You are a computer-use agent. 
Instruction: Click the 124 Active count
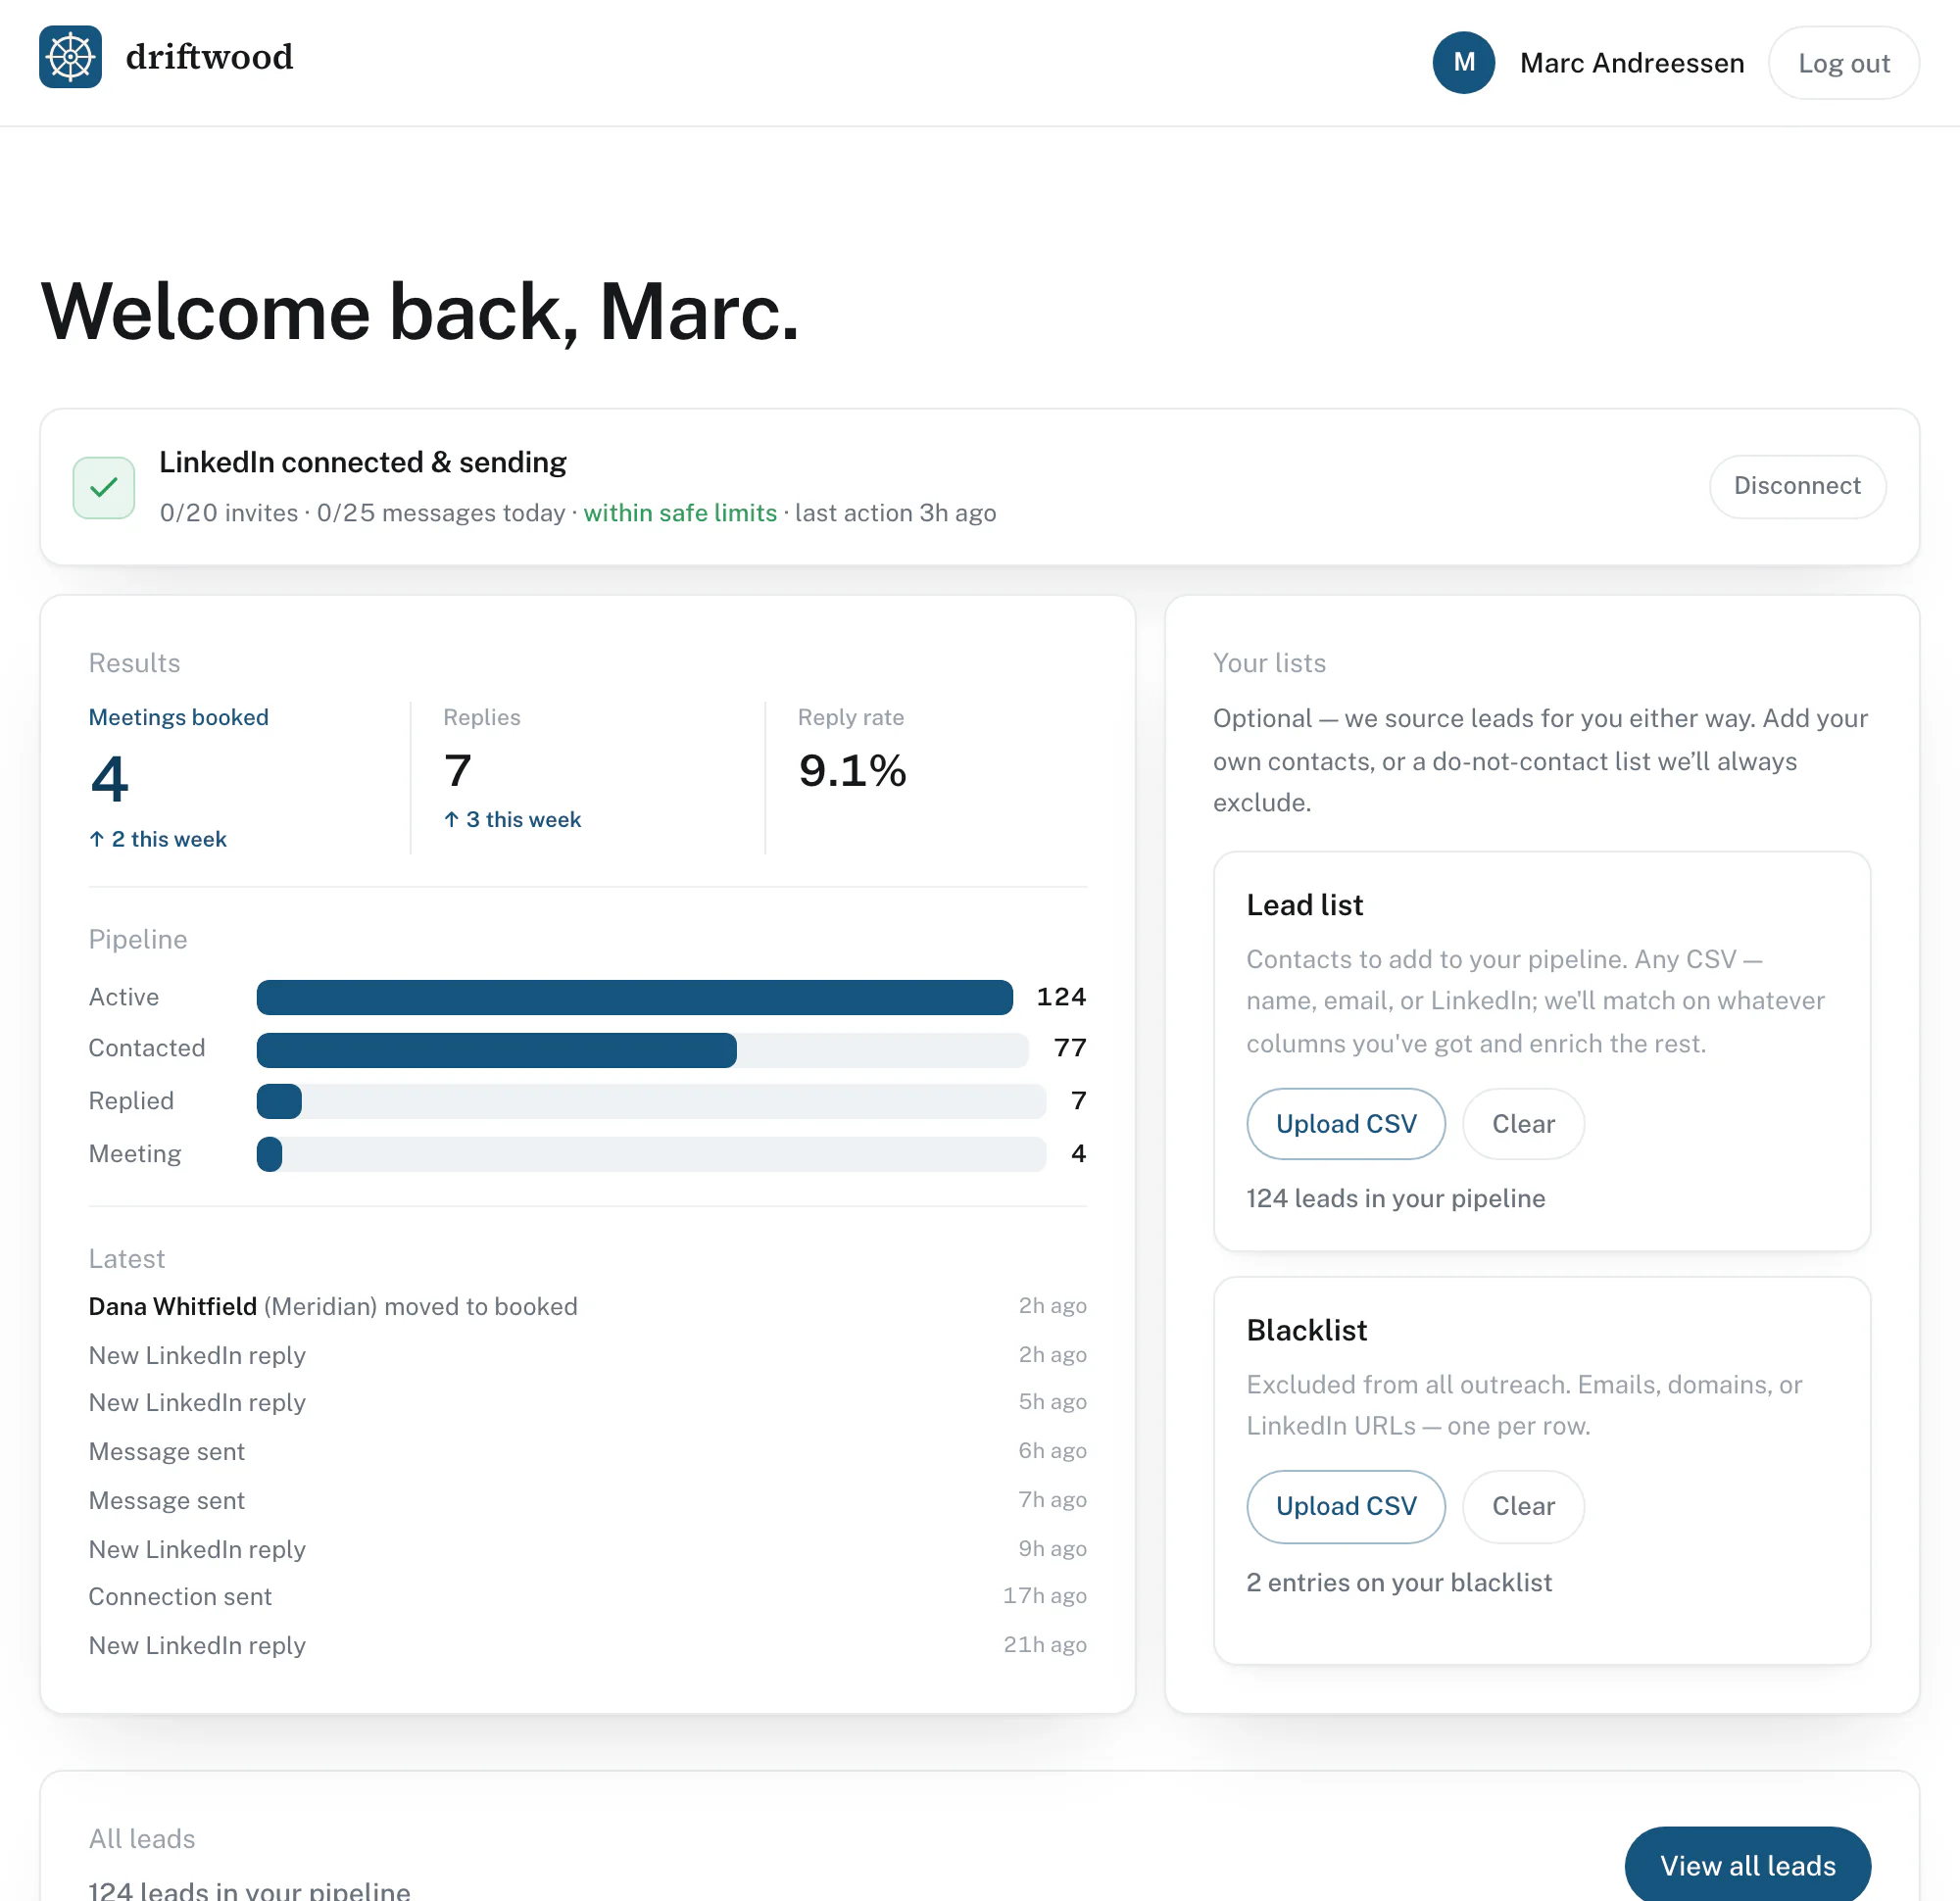click(x=1061, y=996)
